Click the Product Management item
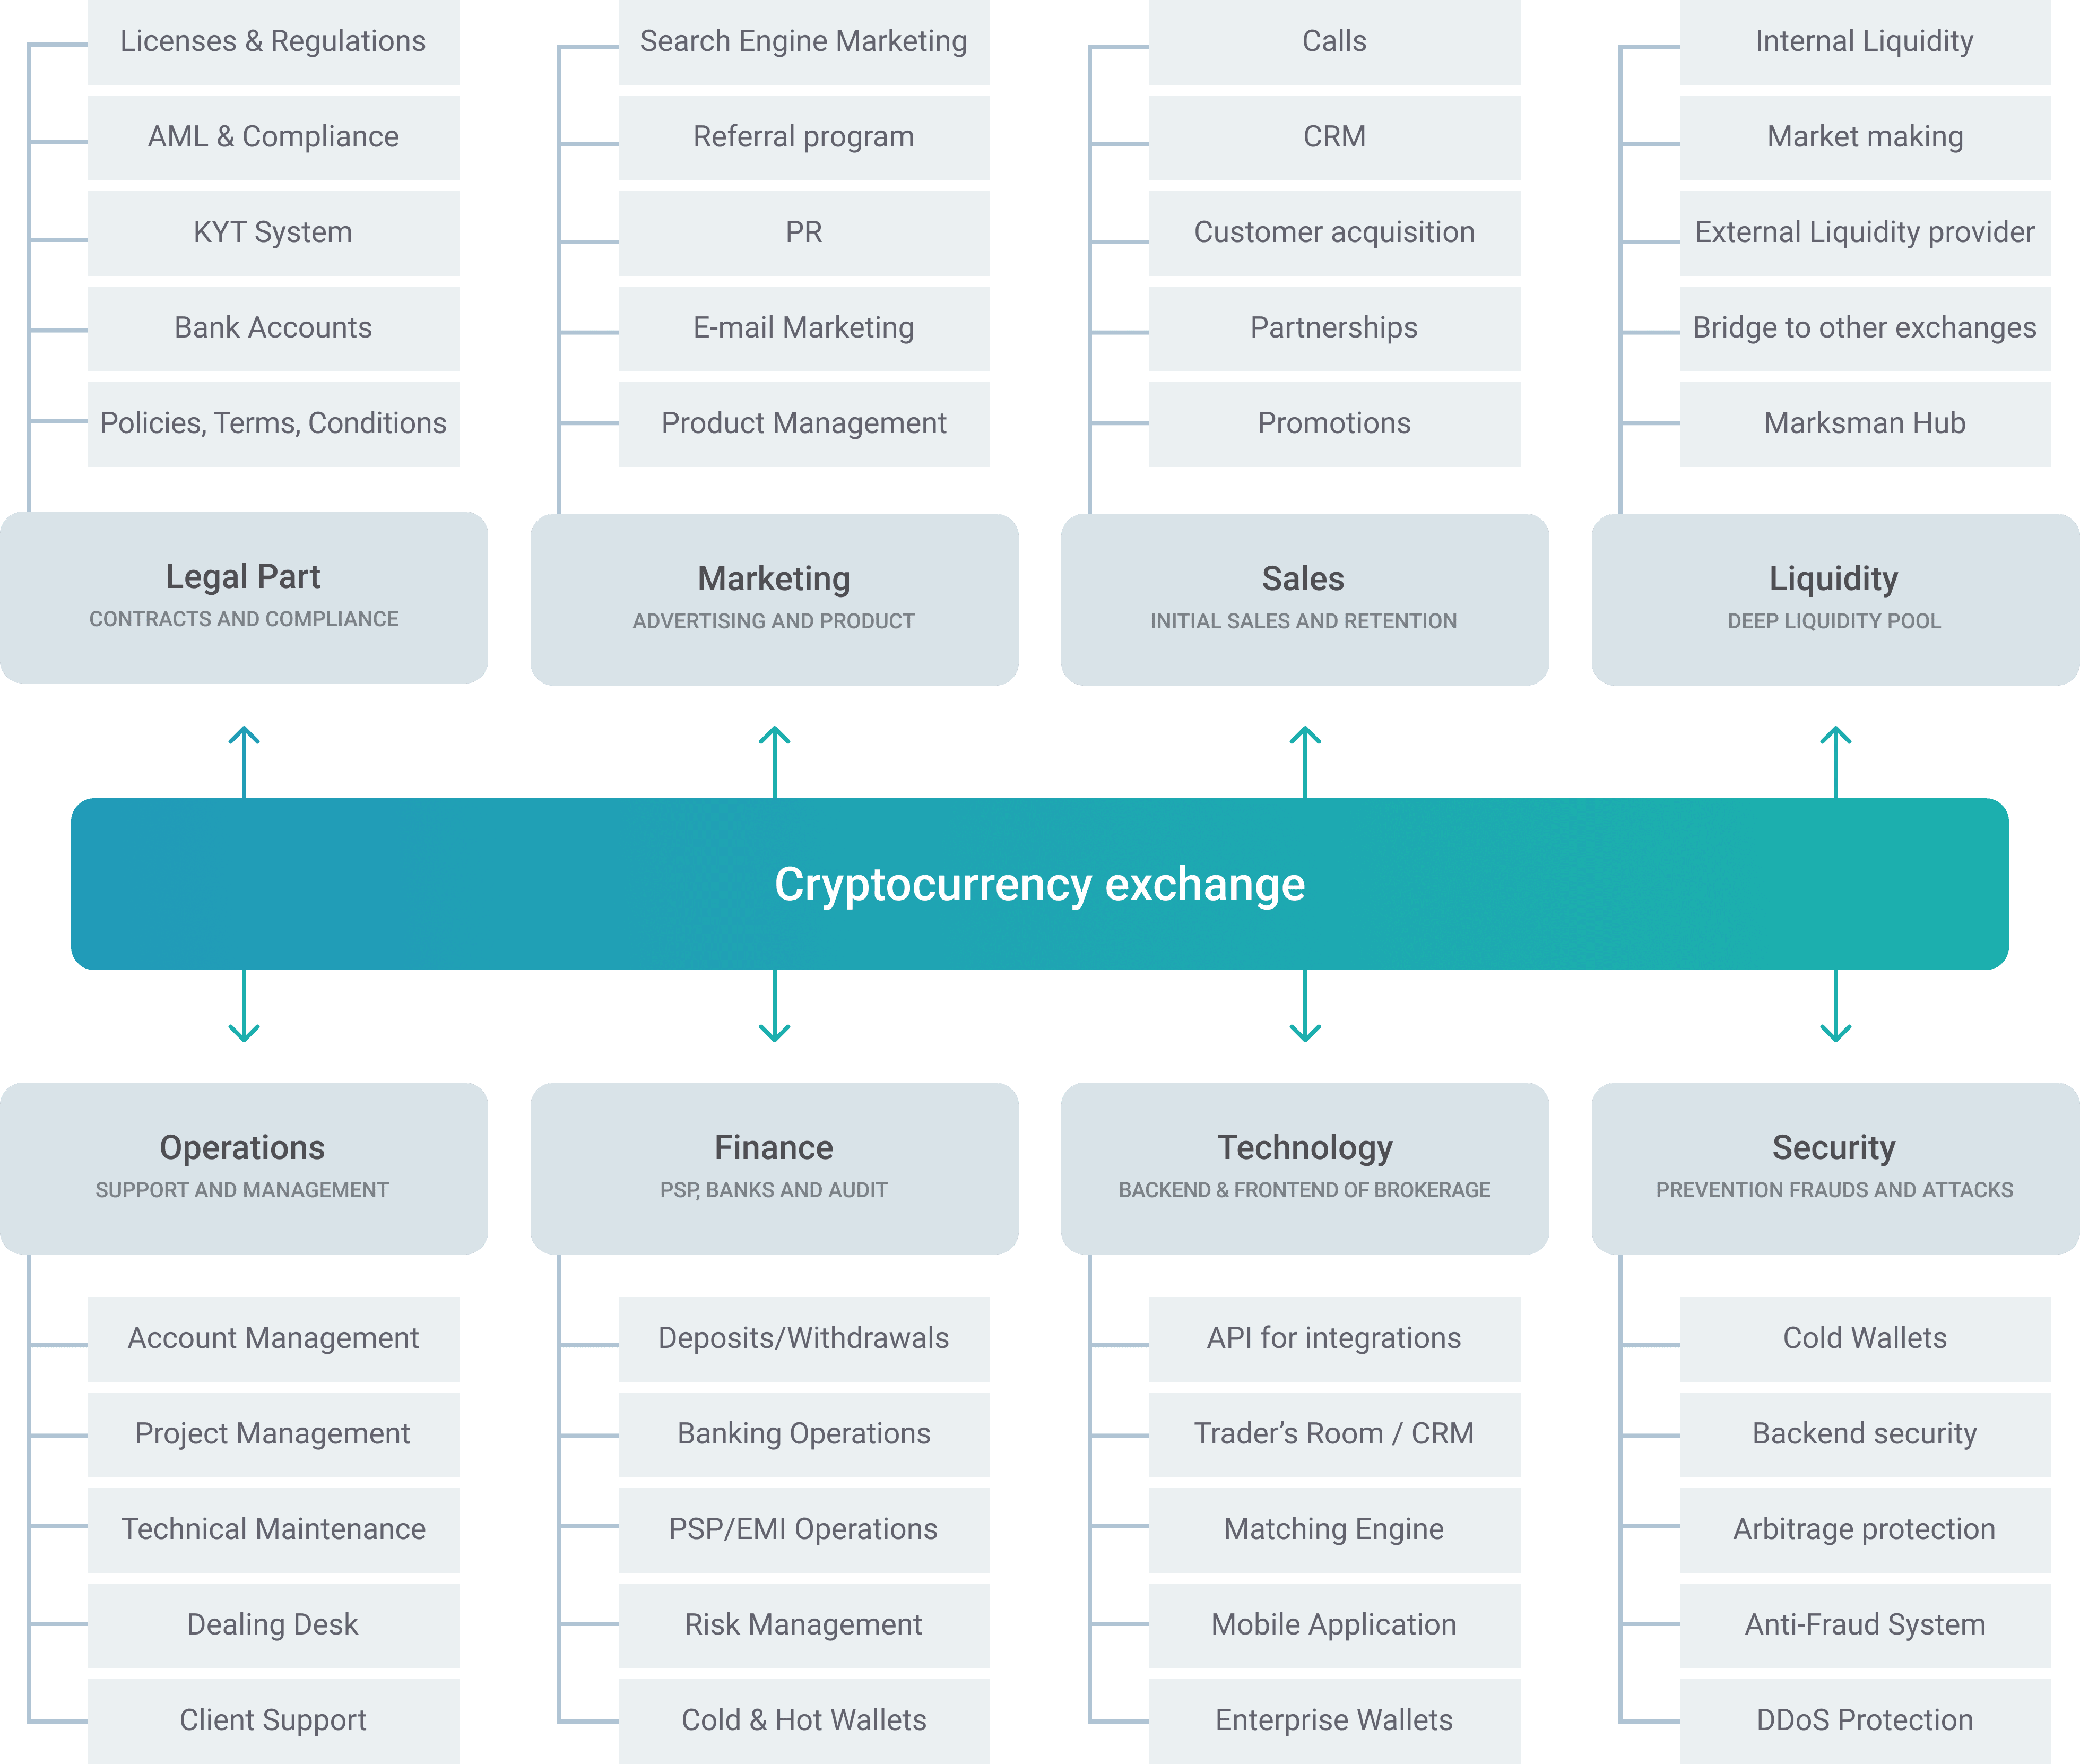This screenshot has height=1764, width=2080. [804, 424]
